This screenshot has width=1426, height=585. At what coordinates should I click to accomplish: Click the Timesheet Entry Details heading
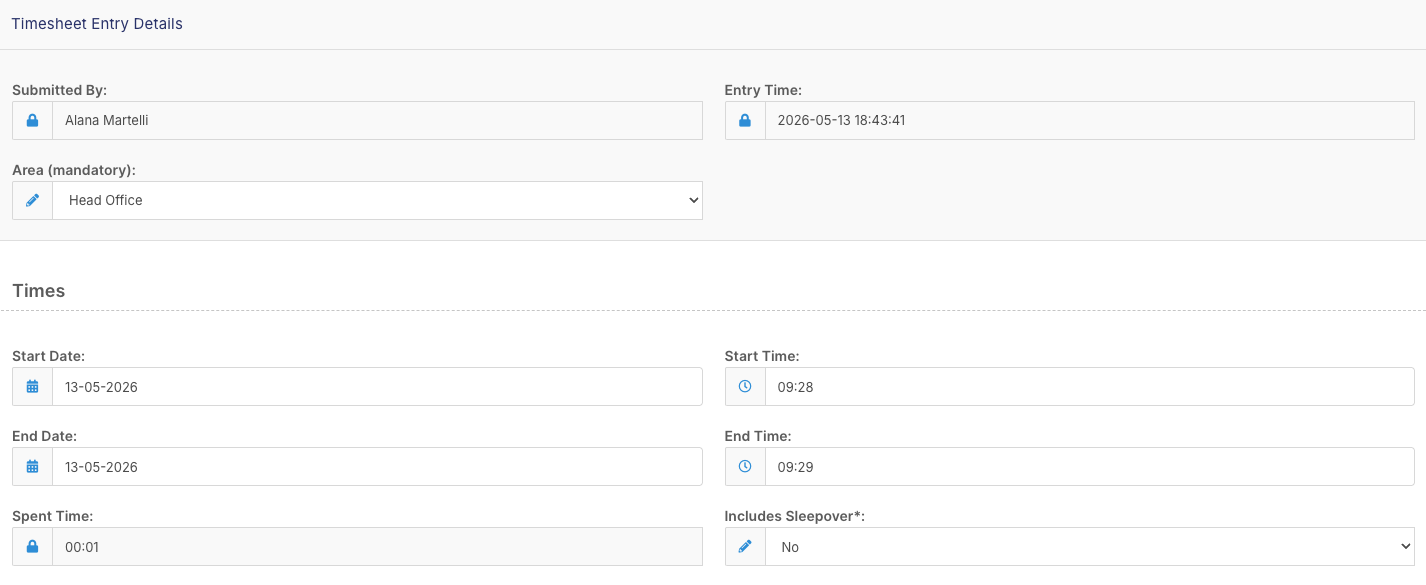pos(97,23)
